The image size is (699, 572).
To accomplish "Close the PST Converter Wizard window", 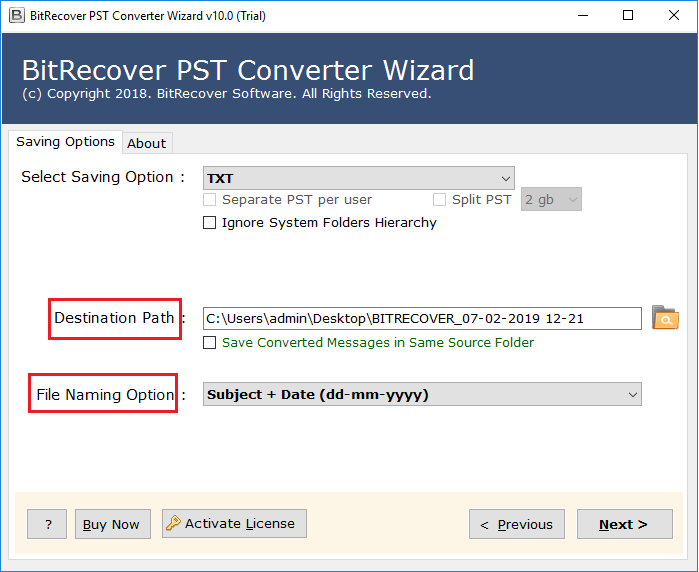I will click(x=674, y=16).
